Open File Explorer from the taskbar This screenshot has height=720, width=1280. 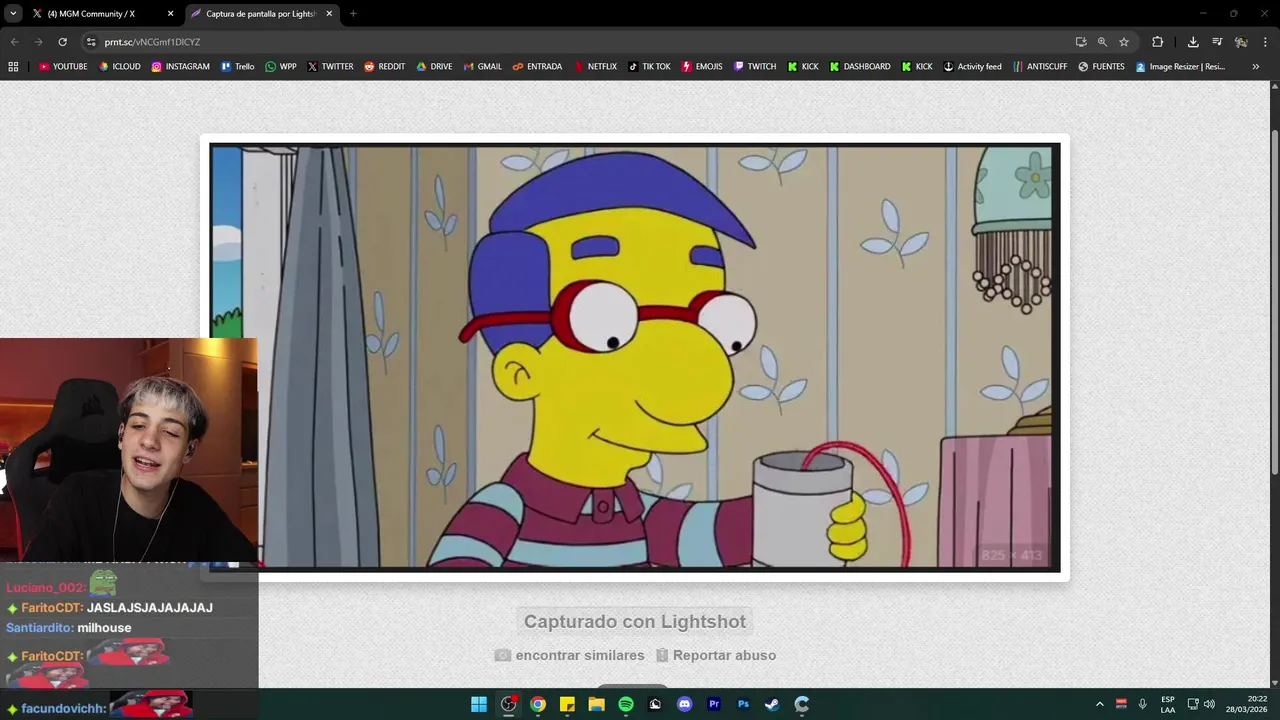pyautogui.click(x=596, y=704)
